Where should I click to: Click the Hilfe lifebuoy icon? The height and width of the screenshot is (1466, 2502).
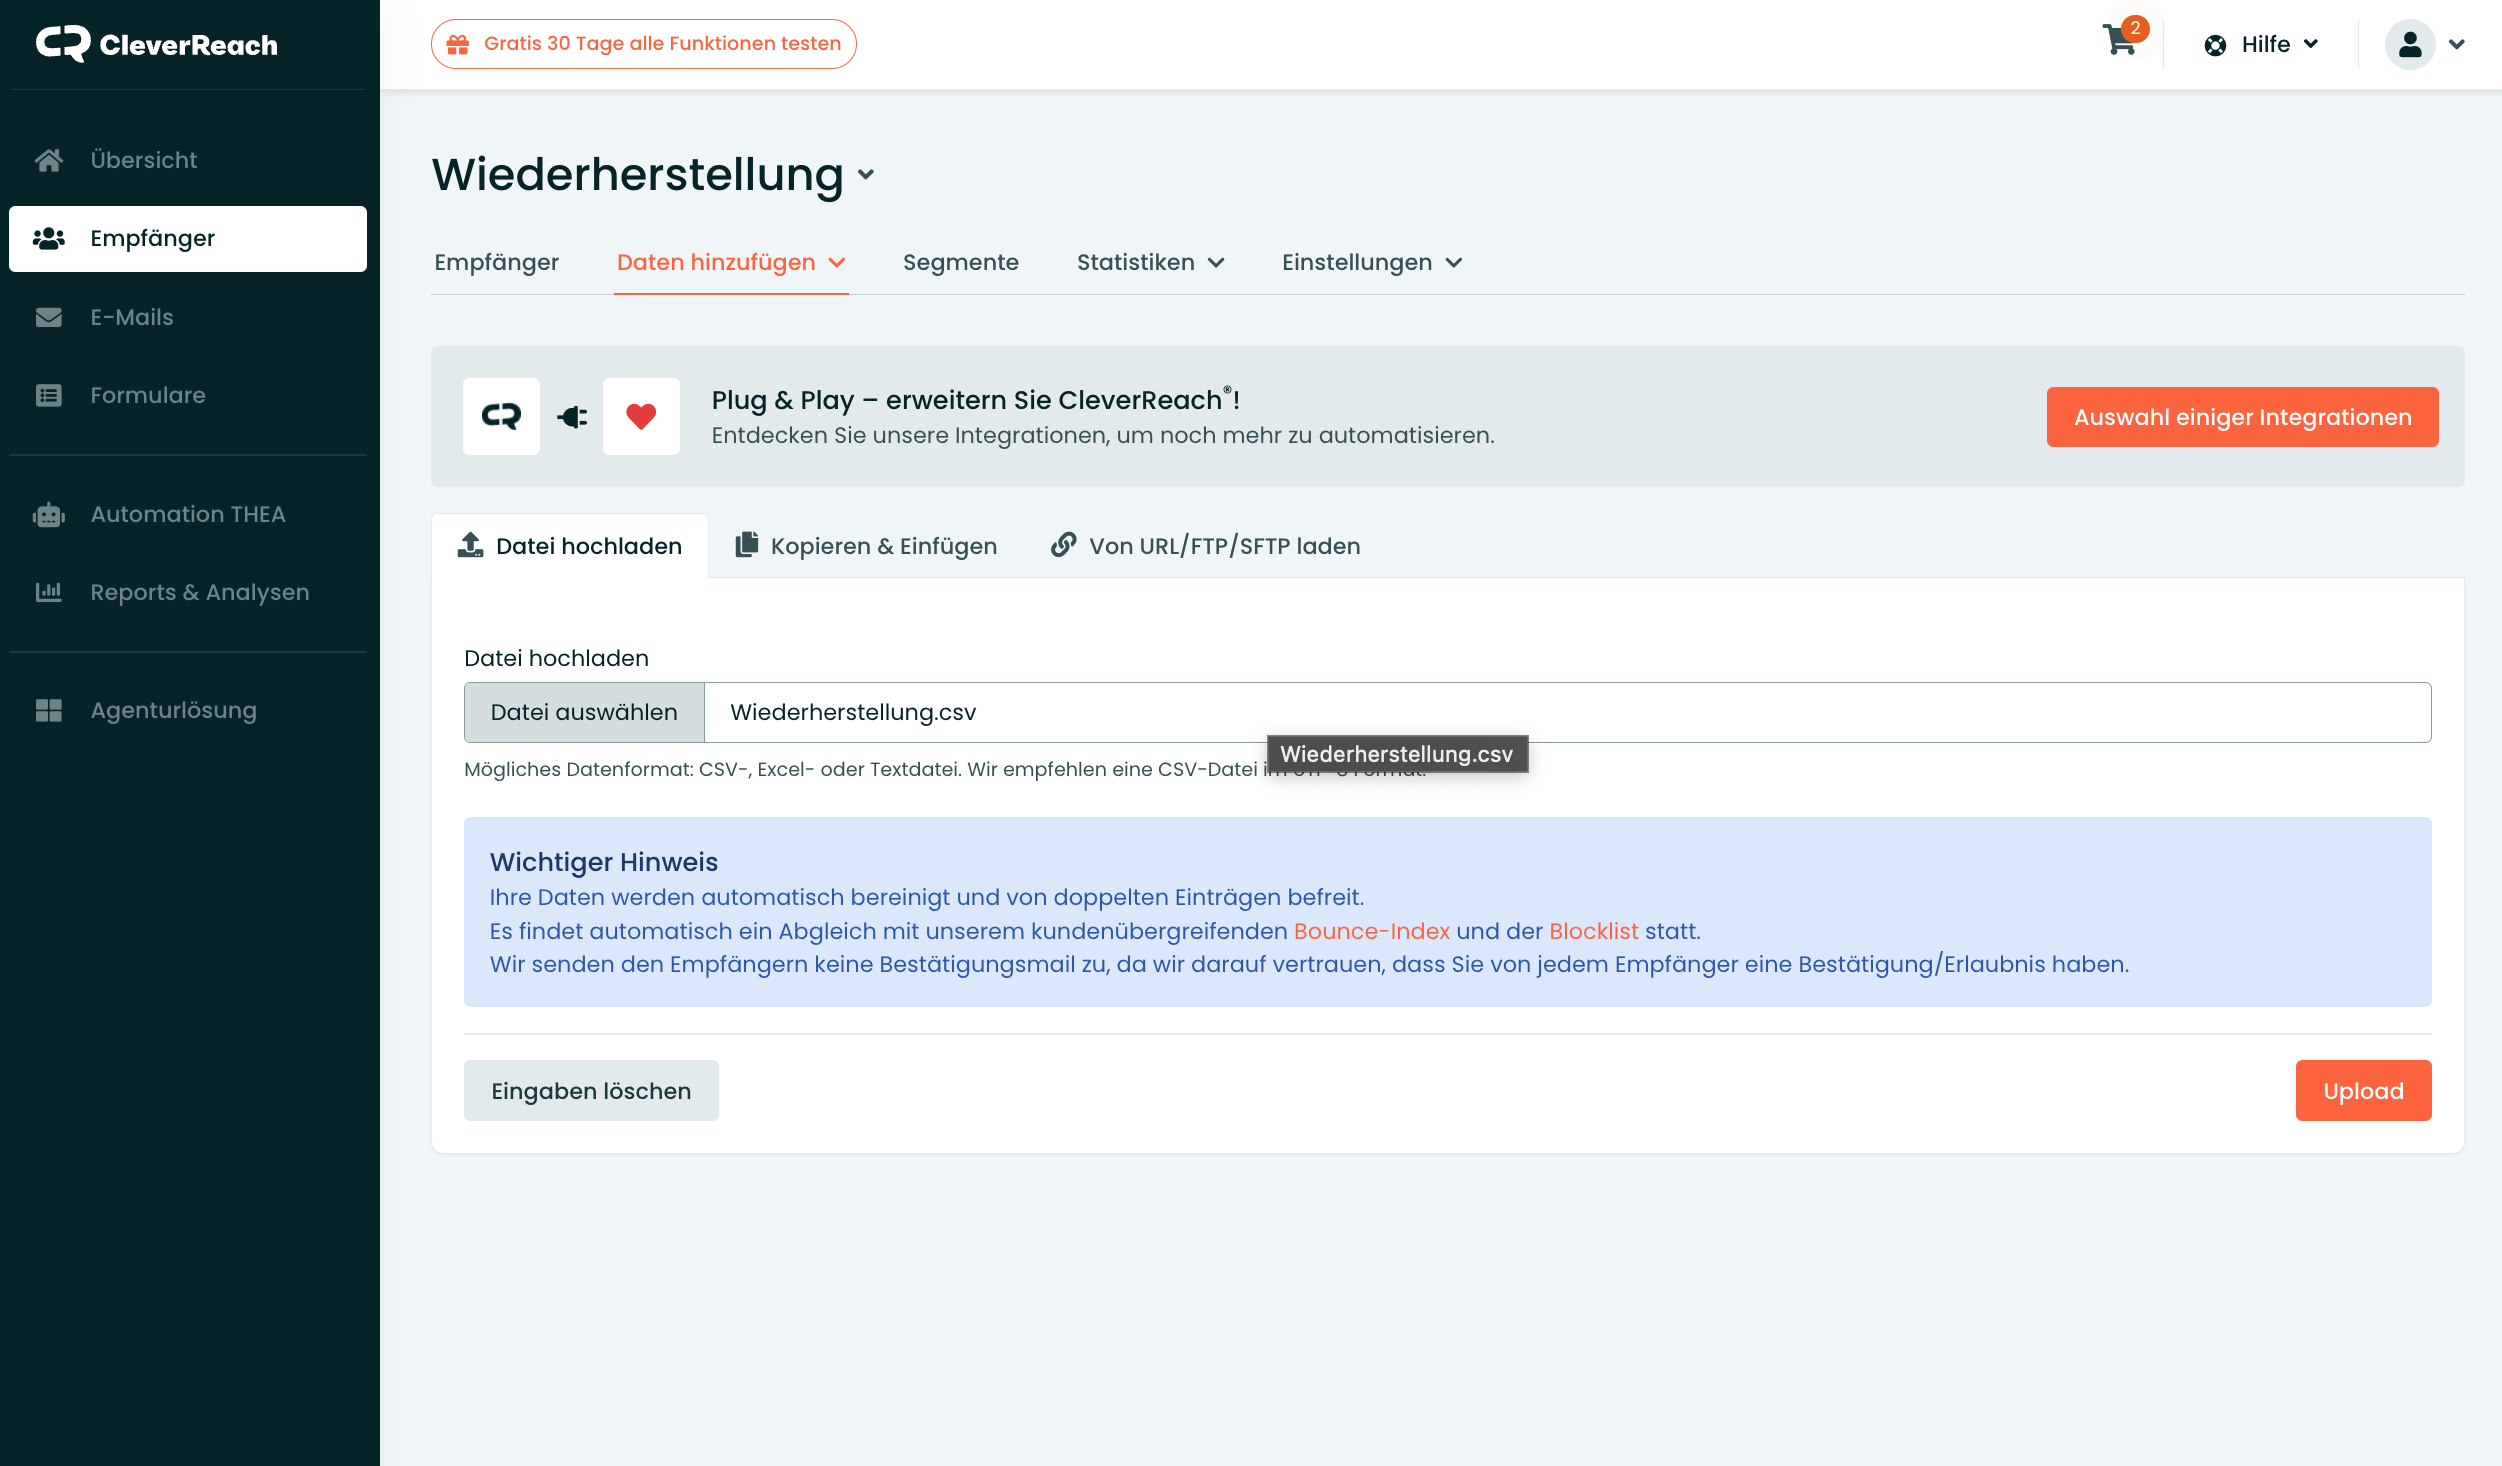[2215, 45]
